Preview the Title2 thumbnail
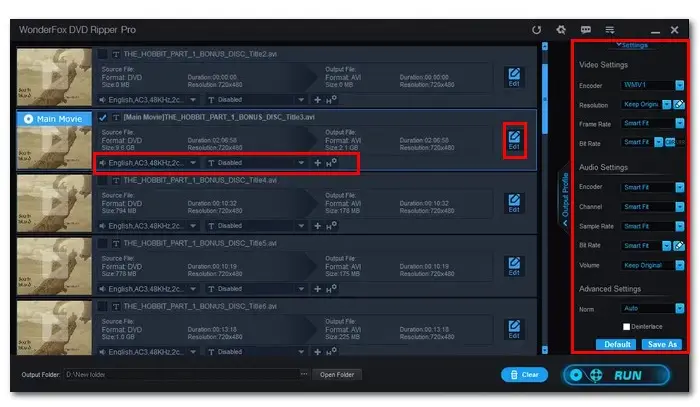This screenshot has width=700, height=407. pyautogui.click(x=54, y=77)
